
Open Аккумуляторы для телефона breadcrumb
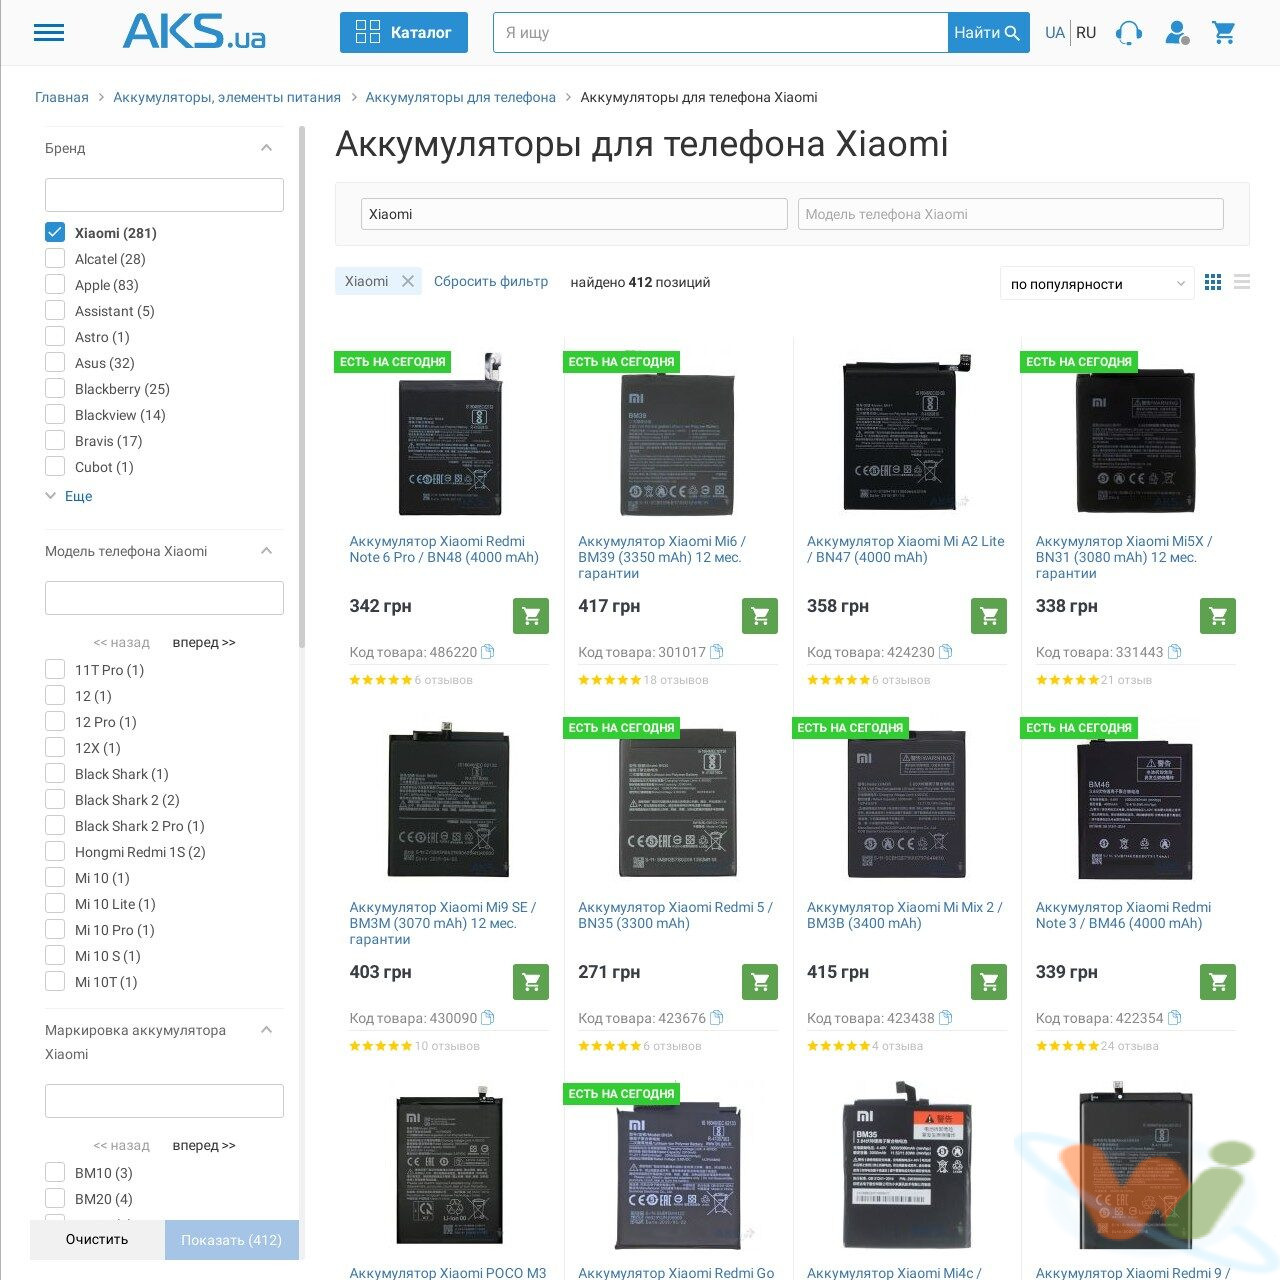pos(461,97)
